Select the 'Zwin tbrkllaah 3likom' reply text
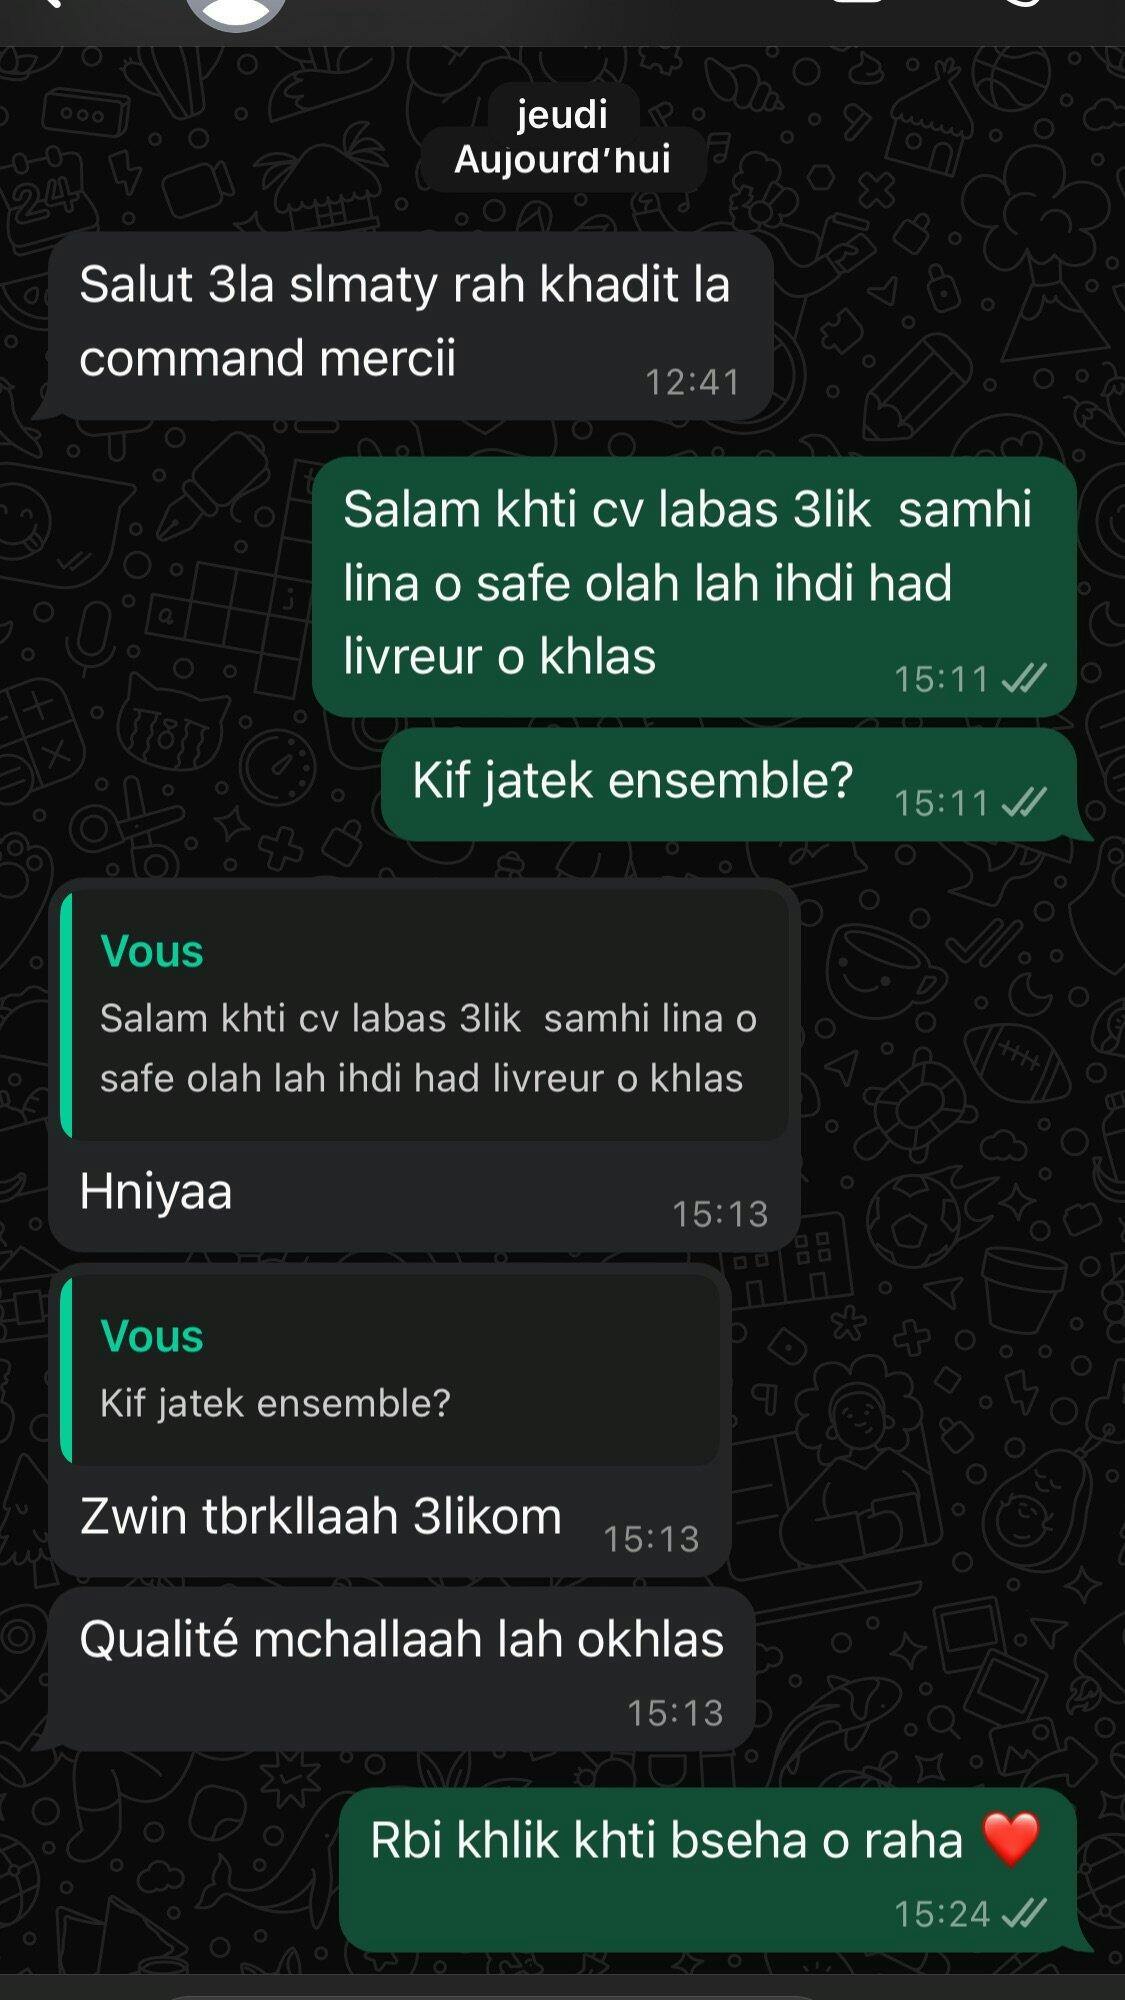 tap(321, 1516)
